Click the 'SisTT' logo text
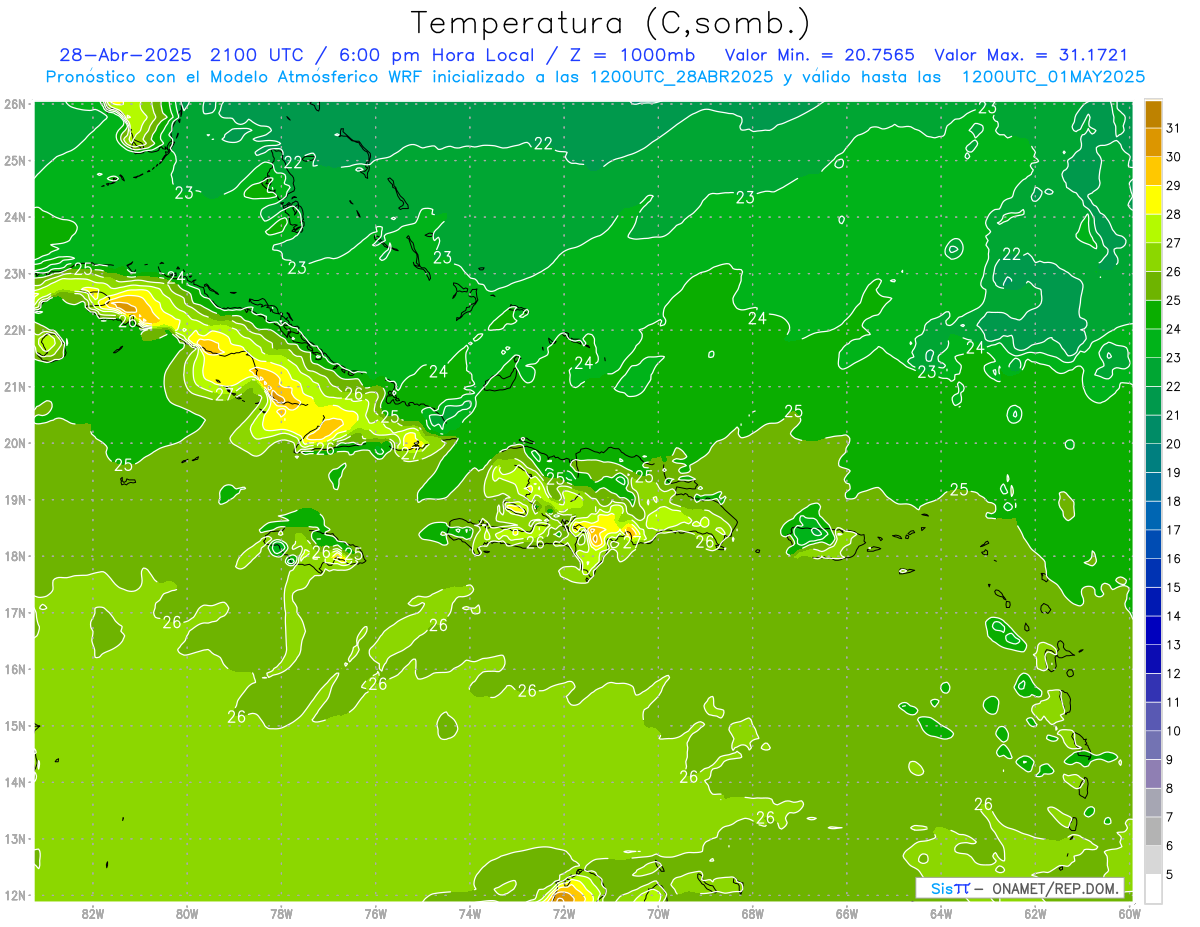The height and width of the screenshot is (927, 1200). tap(950, 888)
